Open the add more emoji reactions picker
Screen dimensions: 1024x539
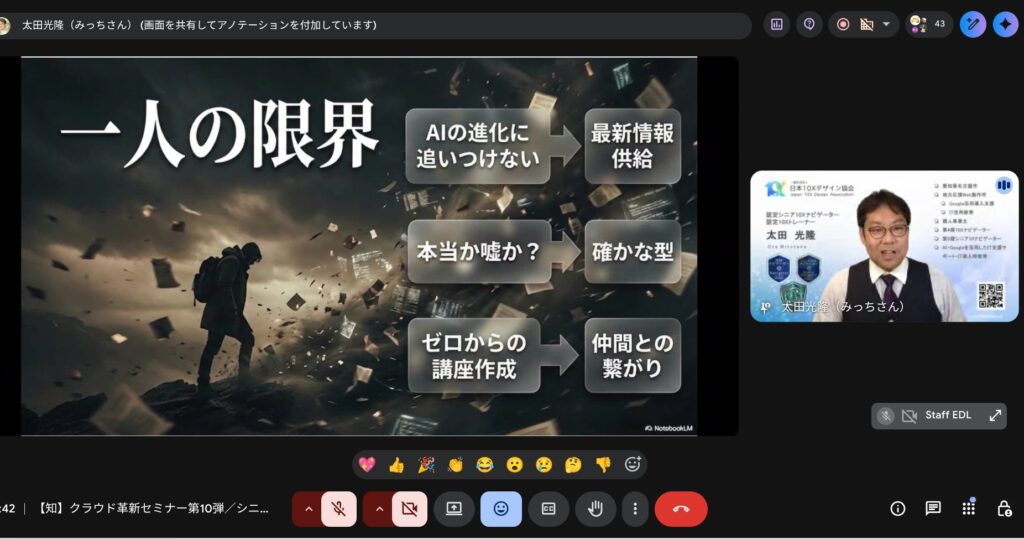[x=632, y=464]
